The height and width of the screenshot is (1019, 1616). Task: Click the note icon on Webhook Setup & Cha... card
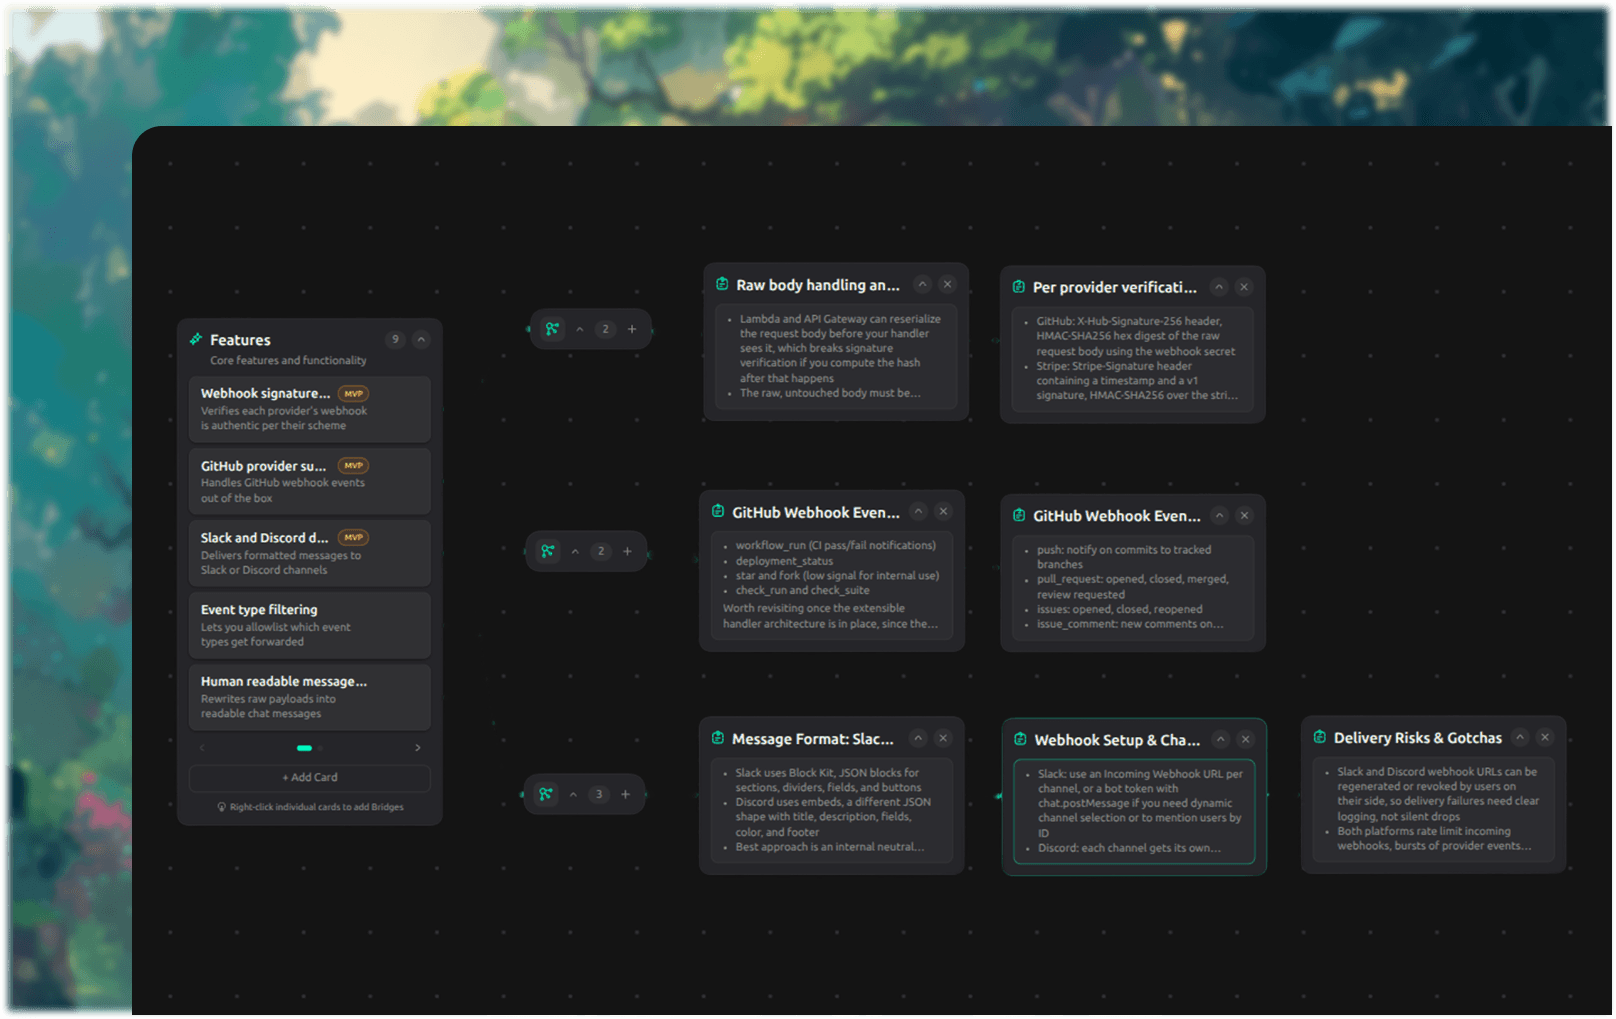(x=1020, y=739)
